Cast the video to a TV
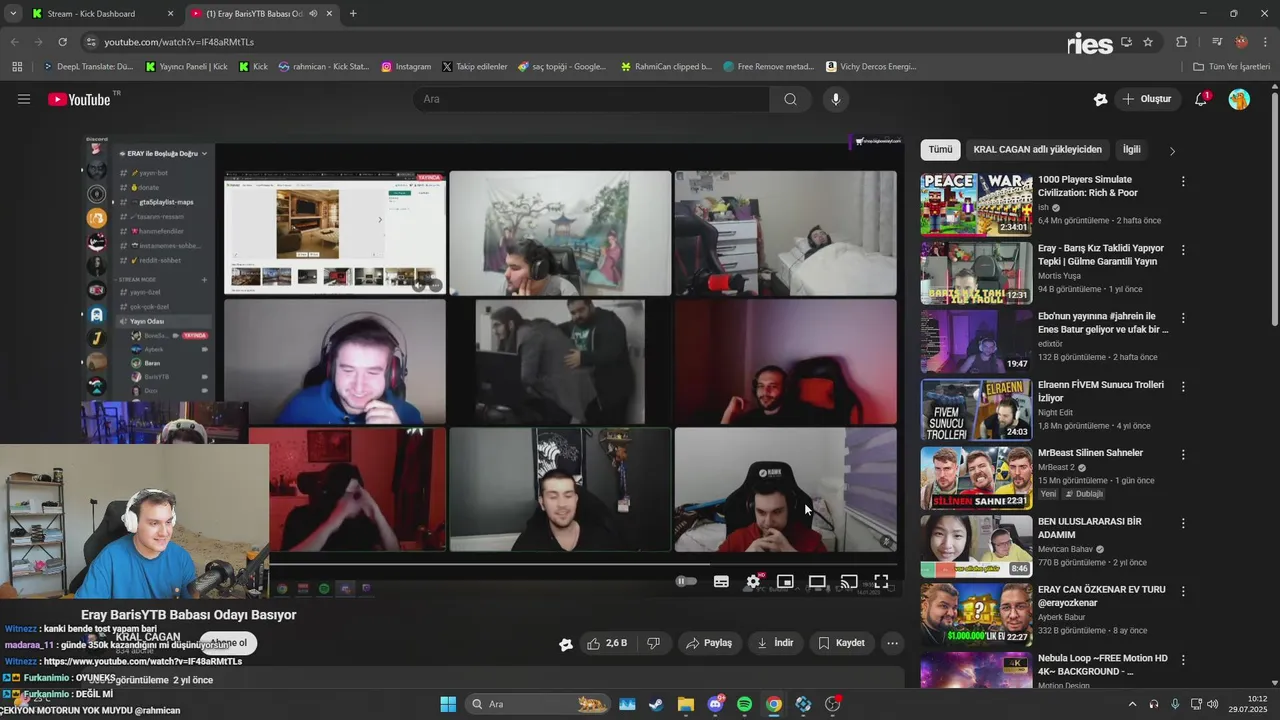This screenshot has height=720, width=1280. (x=849, y=581)
